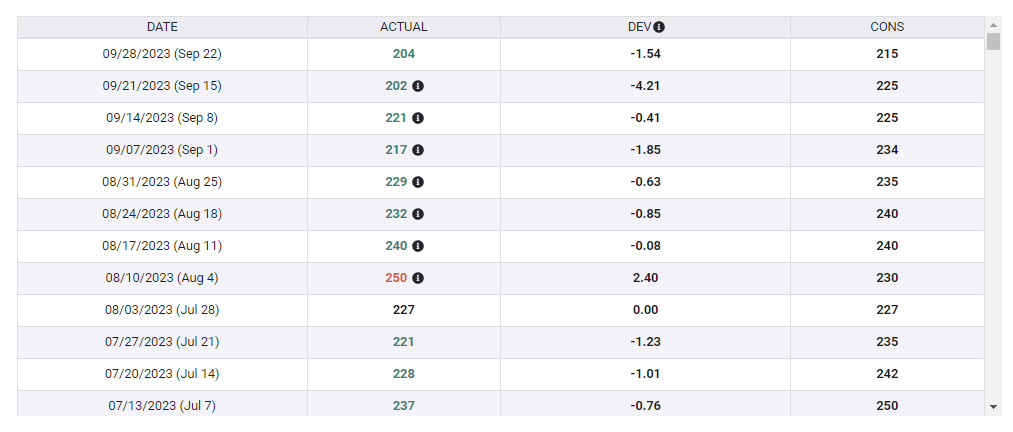The image size is (1013, 432).
Task: Sort table by DATE column header
Action: 162,27
